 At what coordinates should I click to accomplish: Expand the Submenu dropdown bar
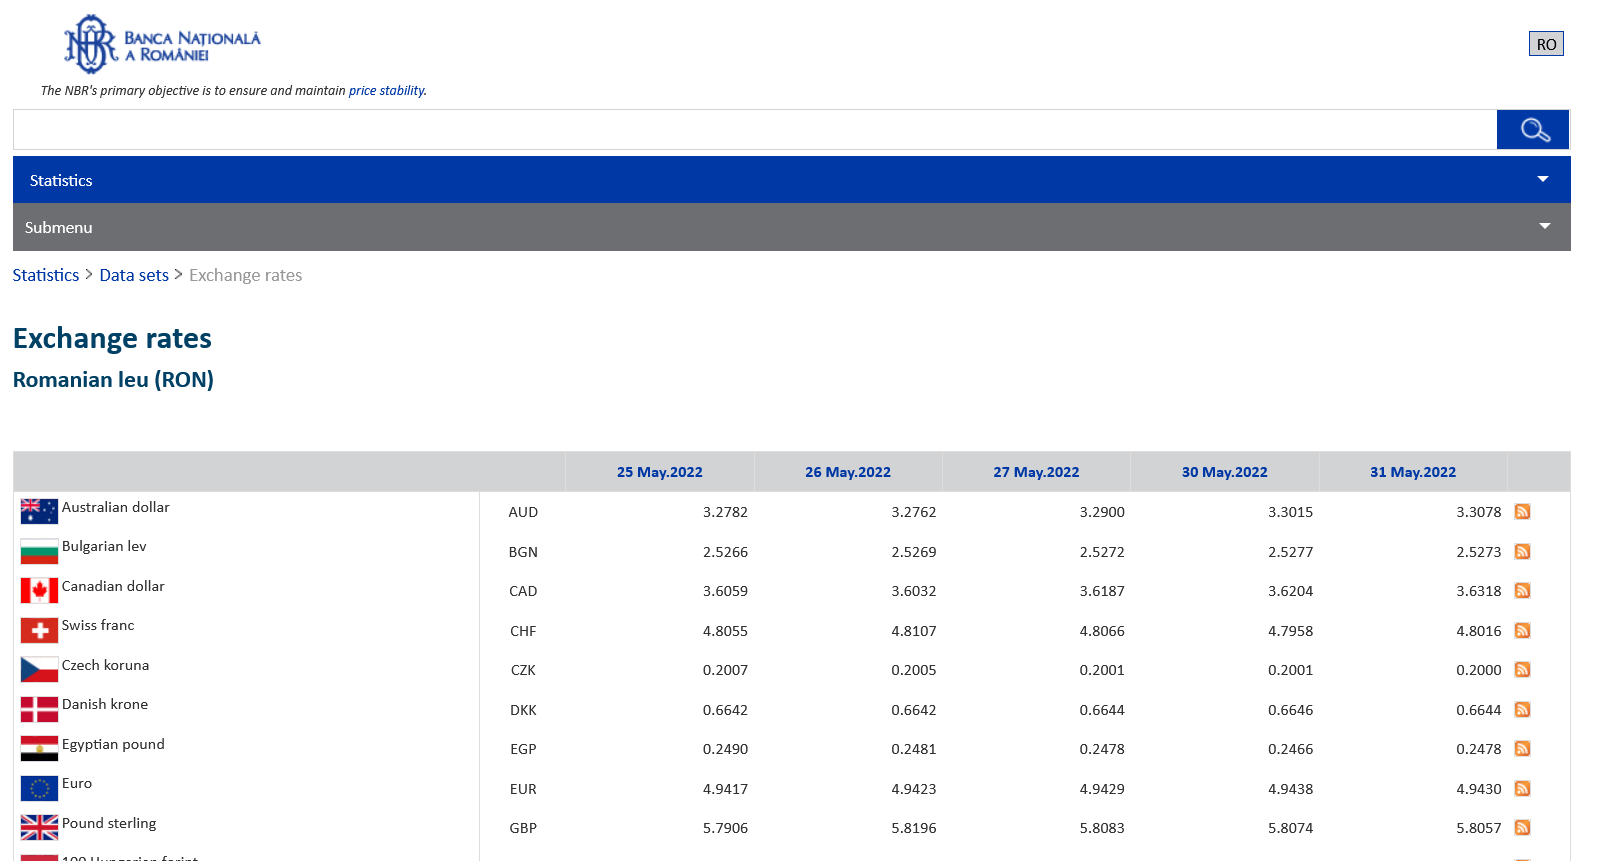coord(791,227)
